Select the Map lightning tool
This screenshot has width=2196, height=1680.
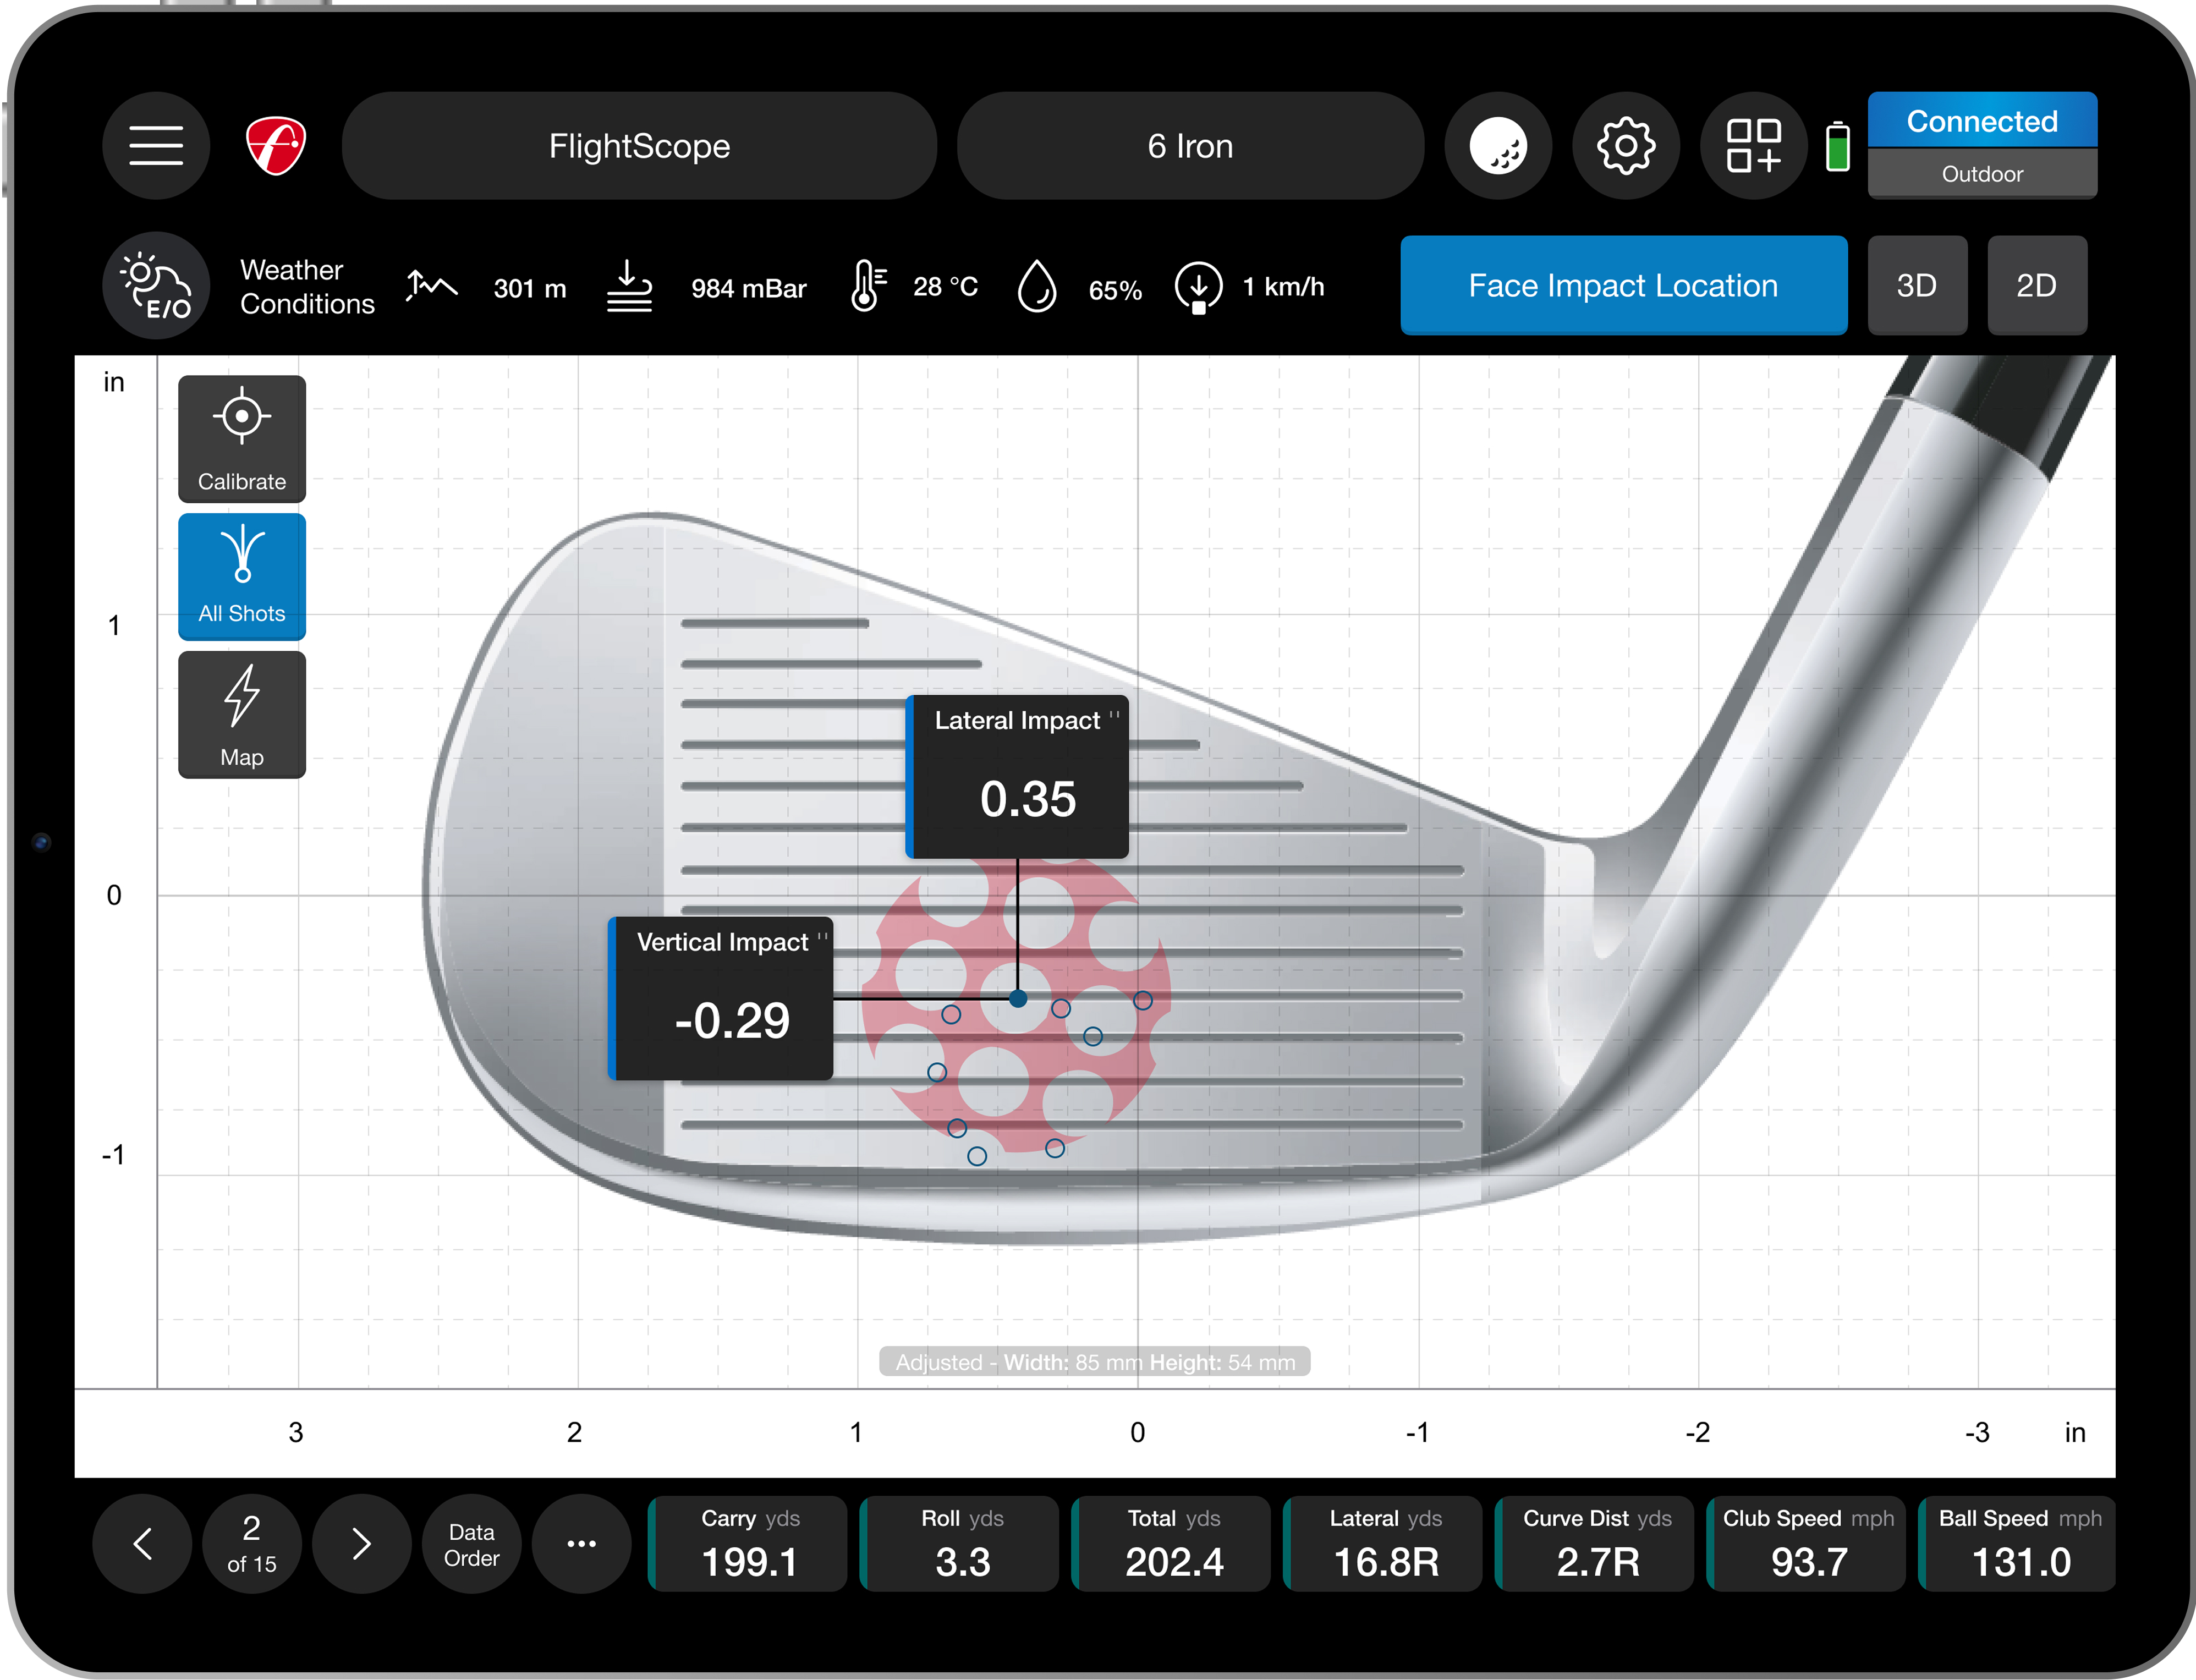[241, 714]
